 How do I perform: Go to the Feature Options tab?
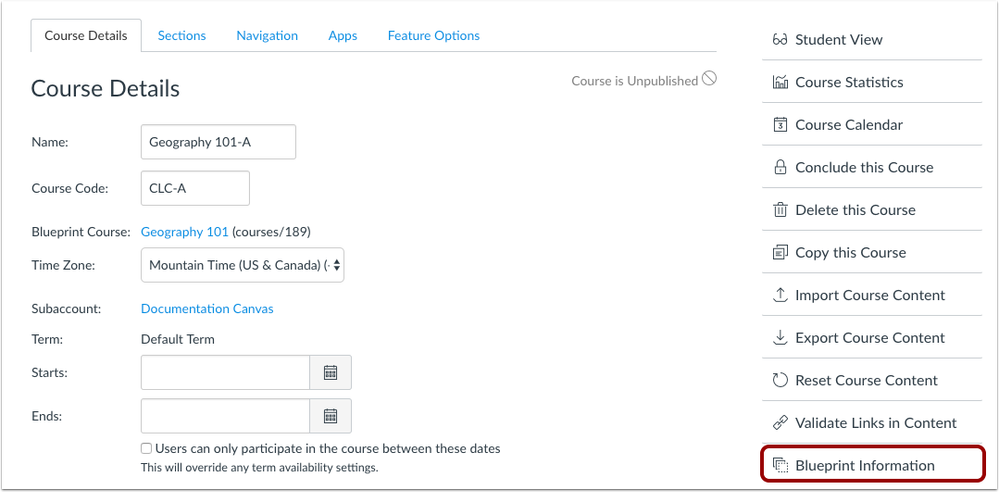[x=434, y=36]
